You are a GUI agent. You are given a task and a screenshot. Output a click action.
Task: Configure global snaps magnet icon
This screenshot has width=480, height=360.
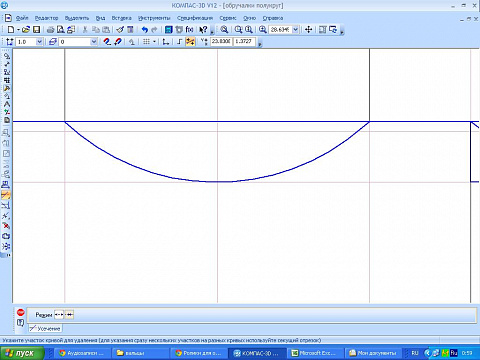[x=107, y=42]
